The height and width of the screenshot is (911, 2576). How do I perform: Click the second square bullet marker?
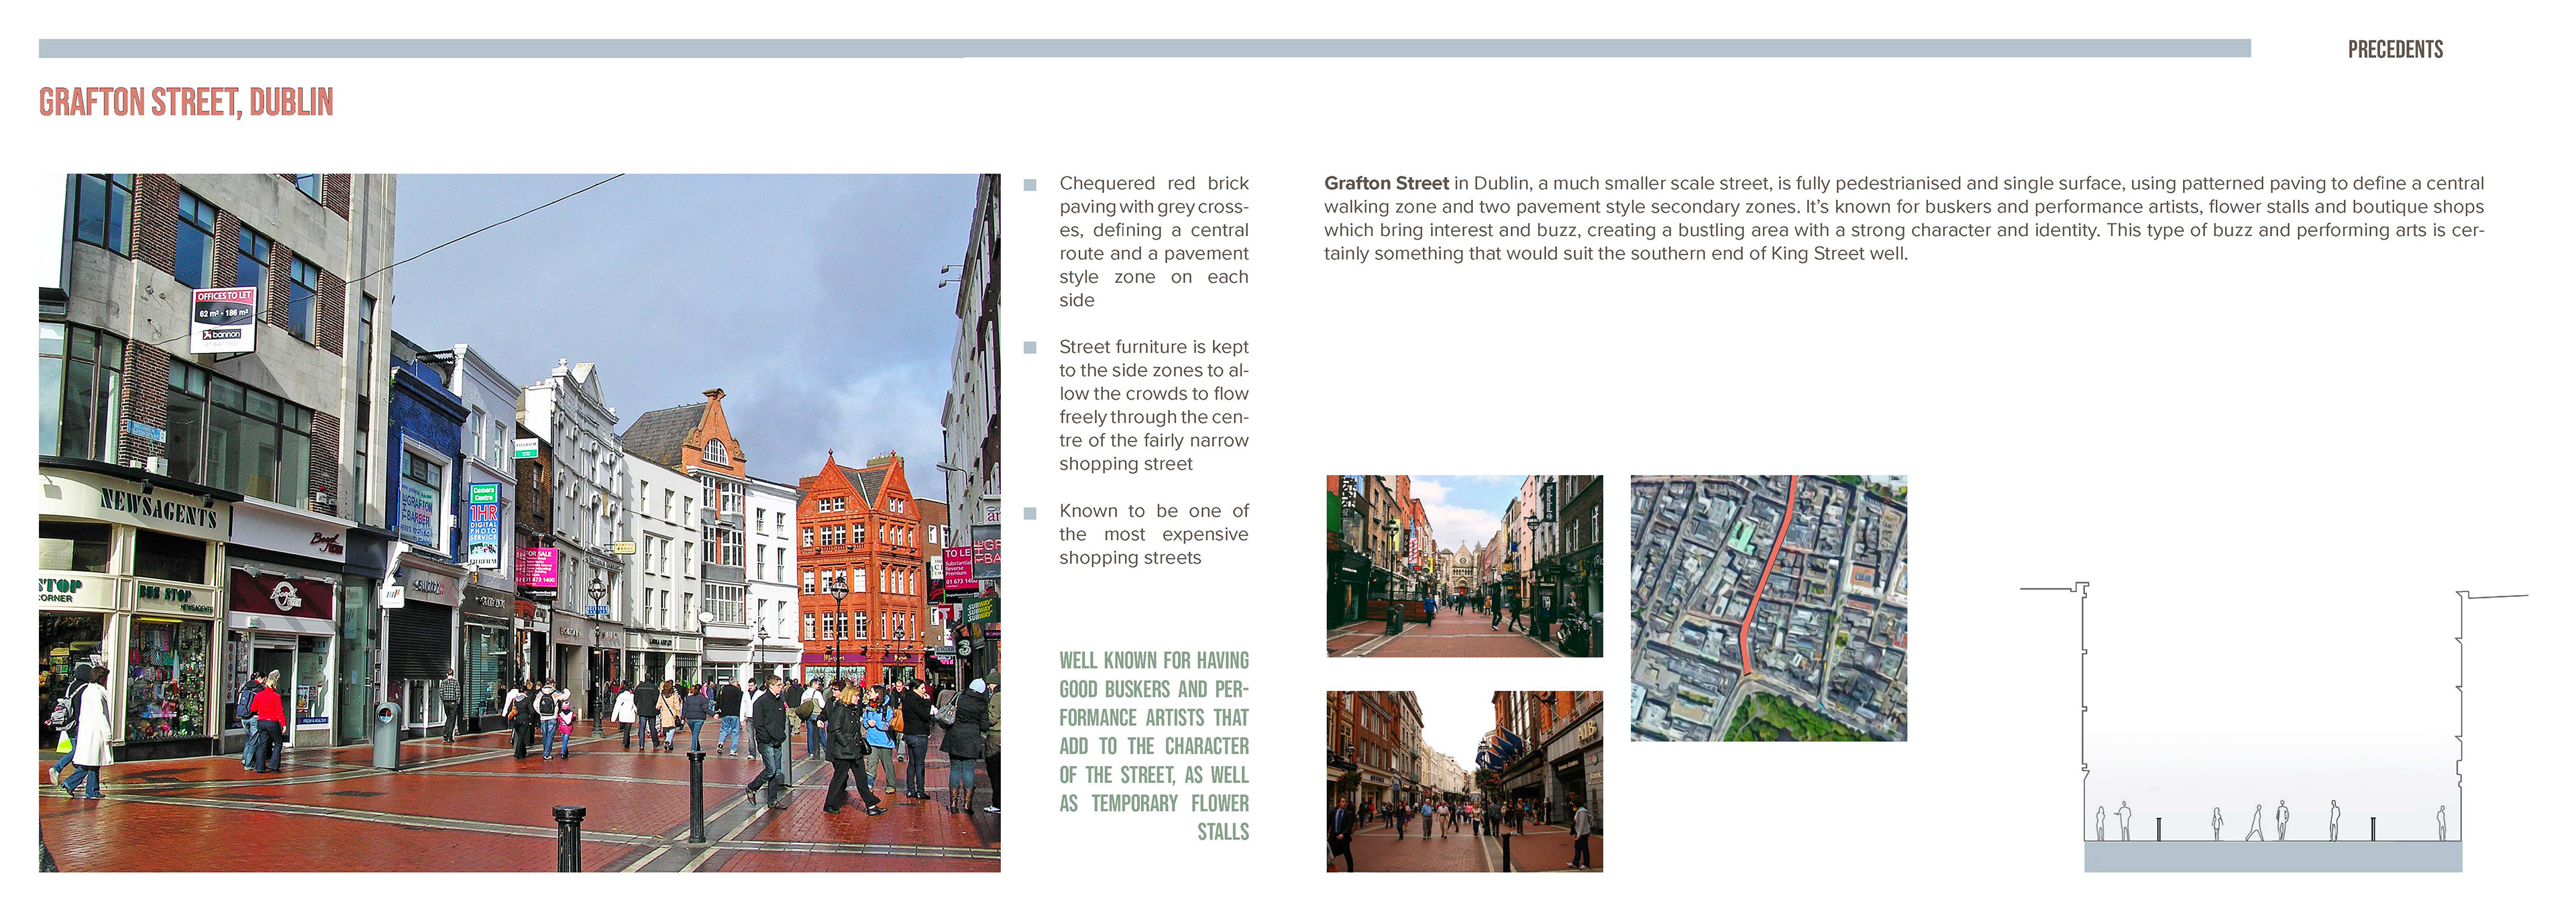tap(1030, 348)
